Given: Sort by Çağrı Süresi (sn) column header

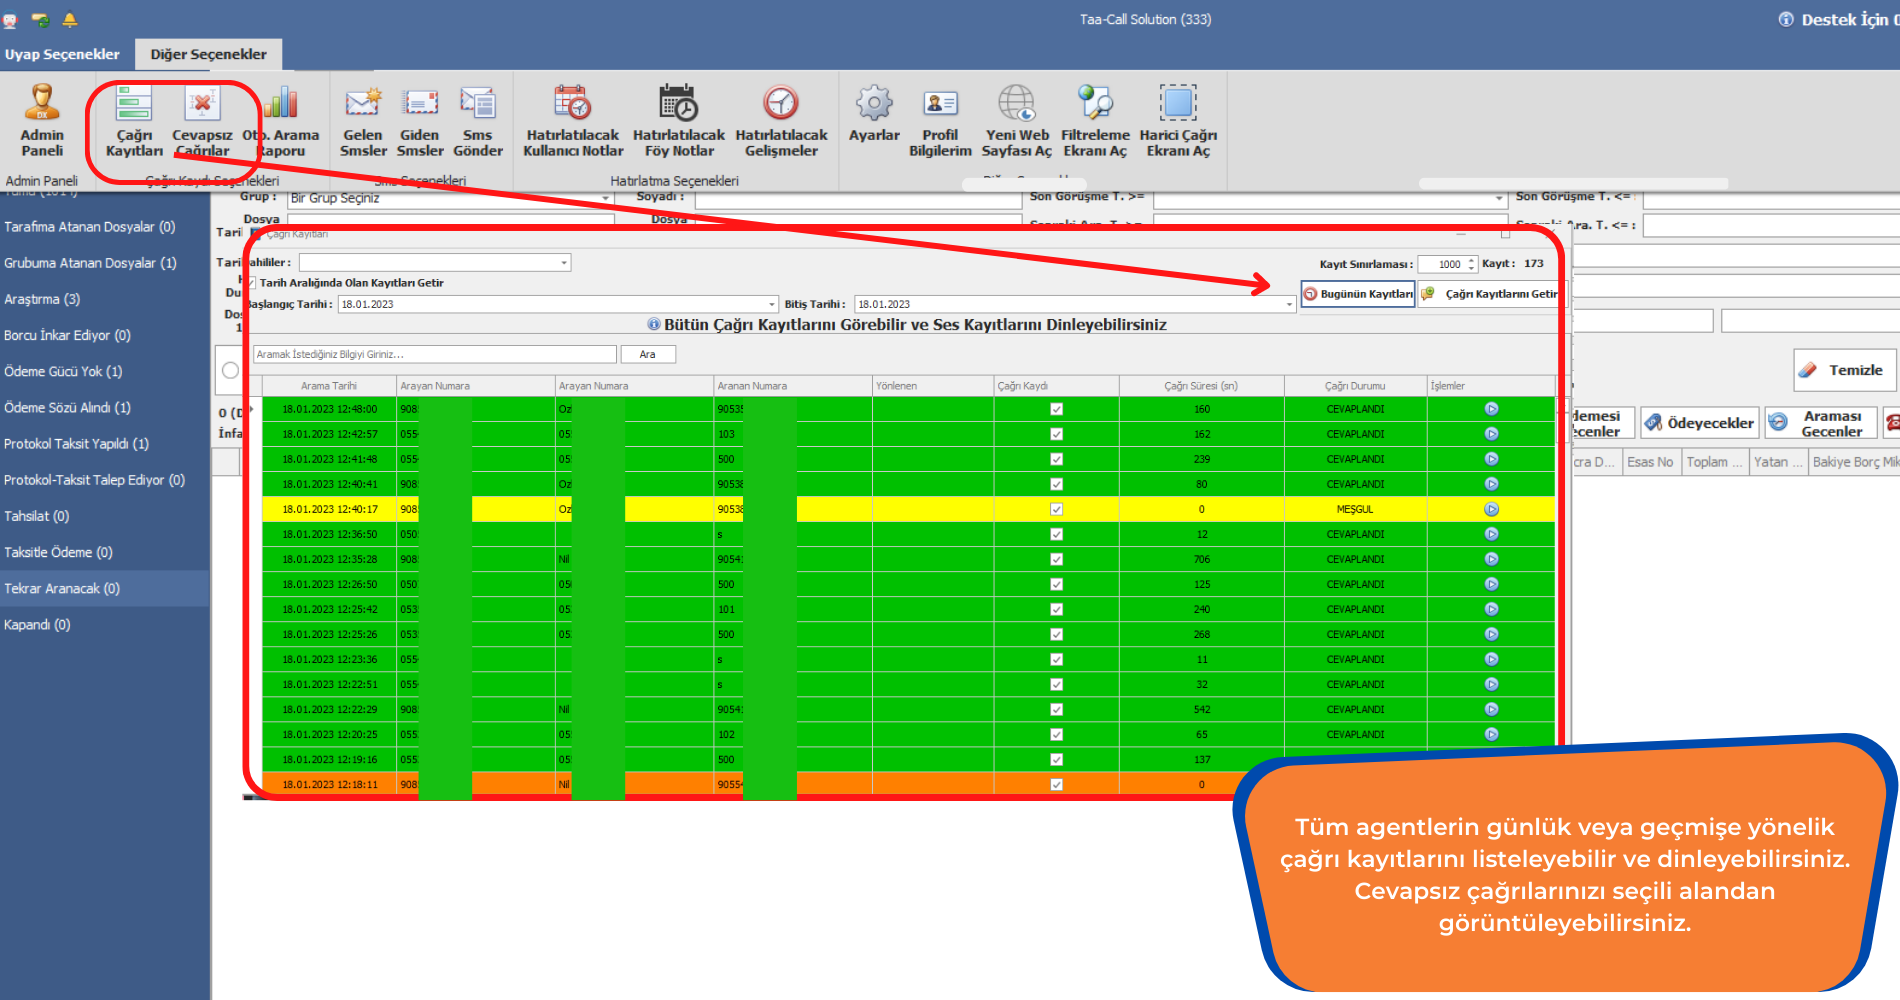Looking at the screenshot, I should click(x=1201, y=386).
